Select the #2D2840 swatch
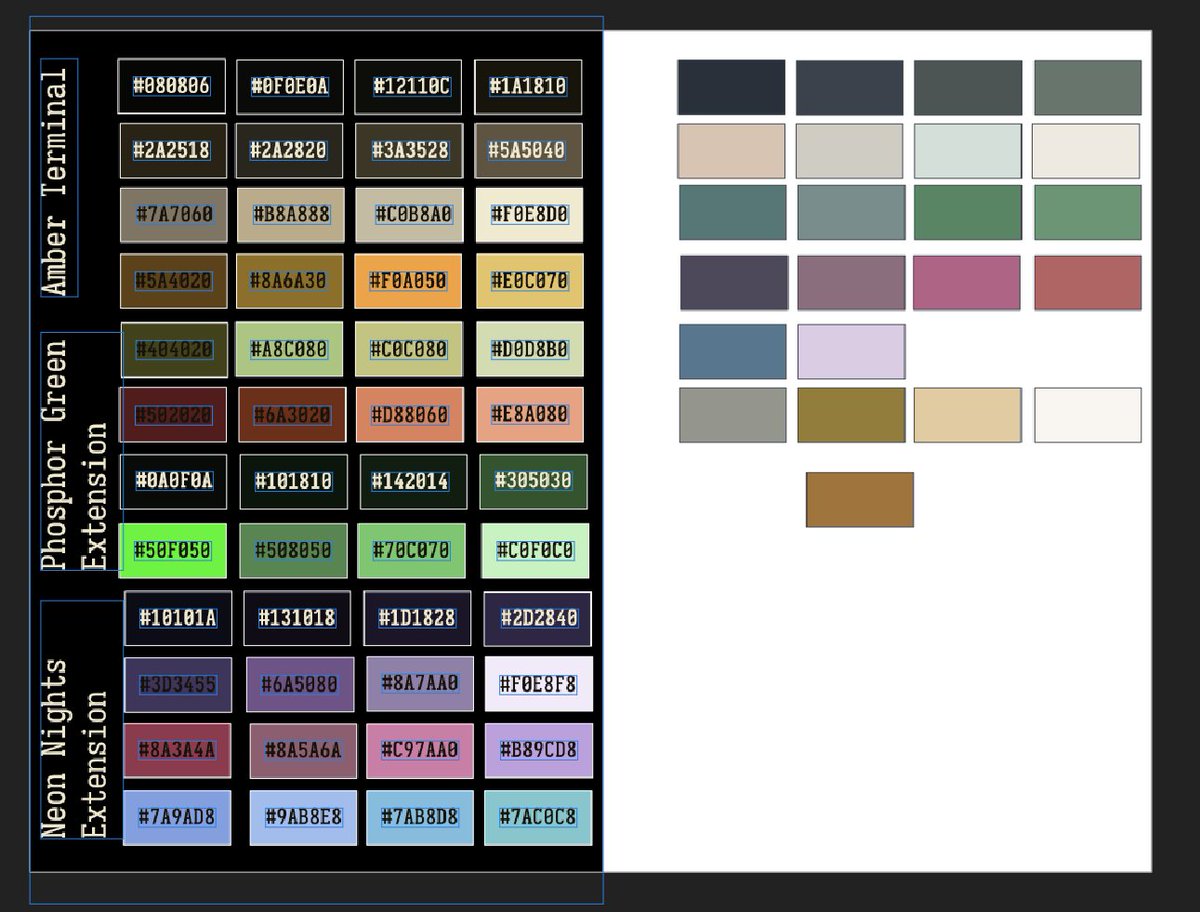 [x=538, y=619]
